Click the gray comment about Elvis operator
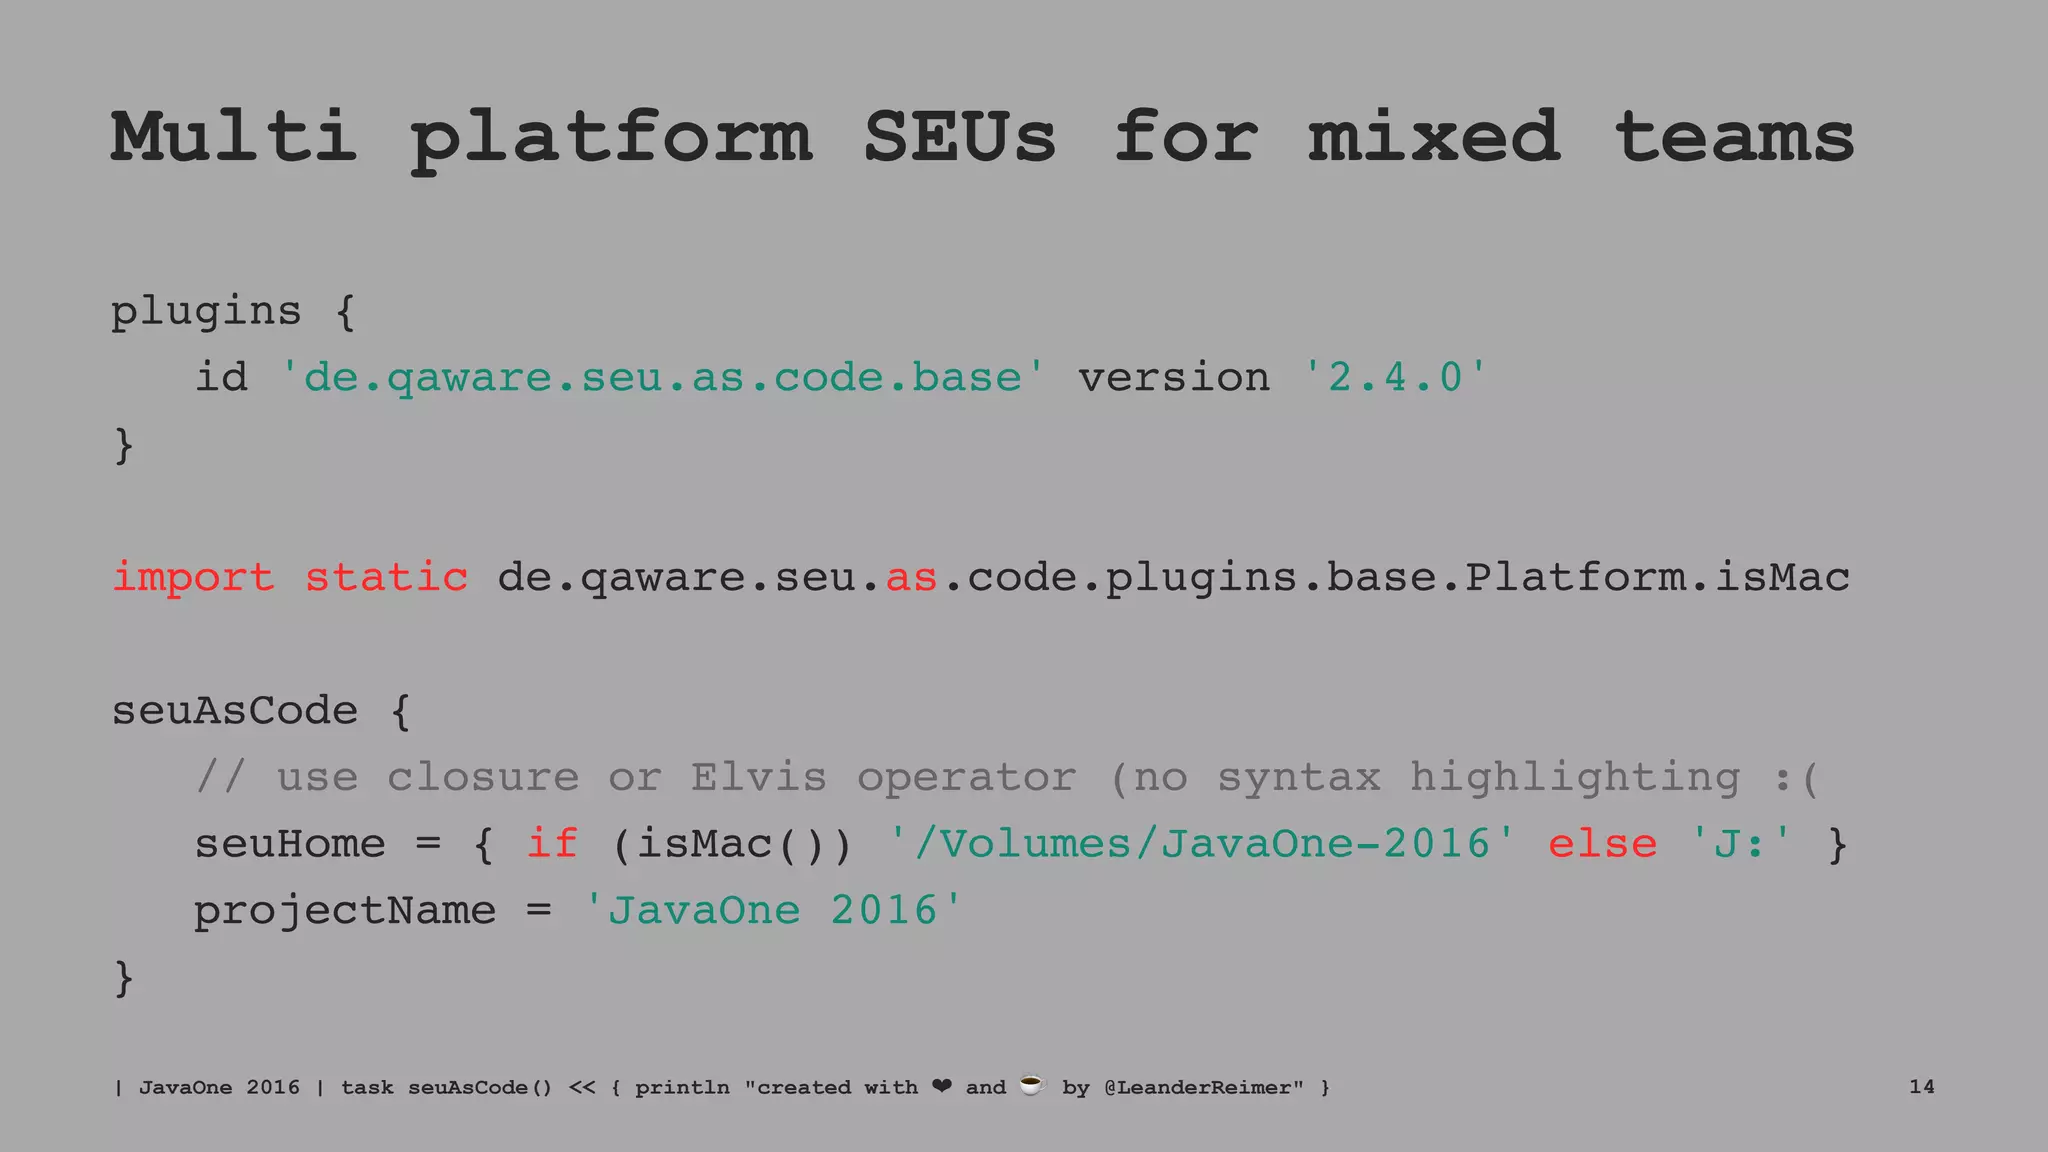 point(1008,778)
